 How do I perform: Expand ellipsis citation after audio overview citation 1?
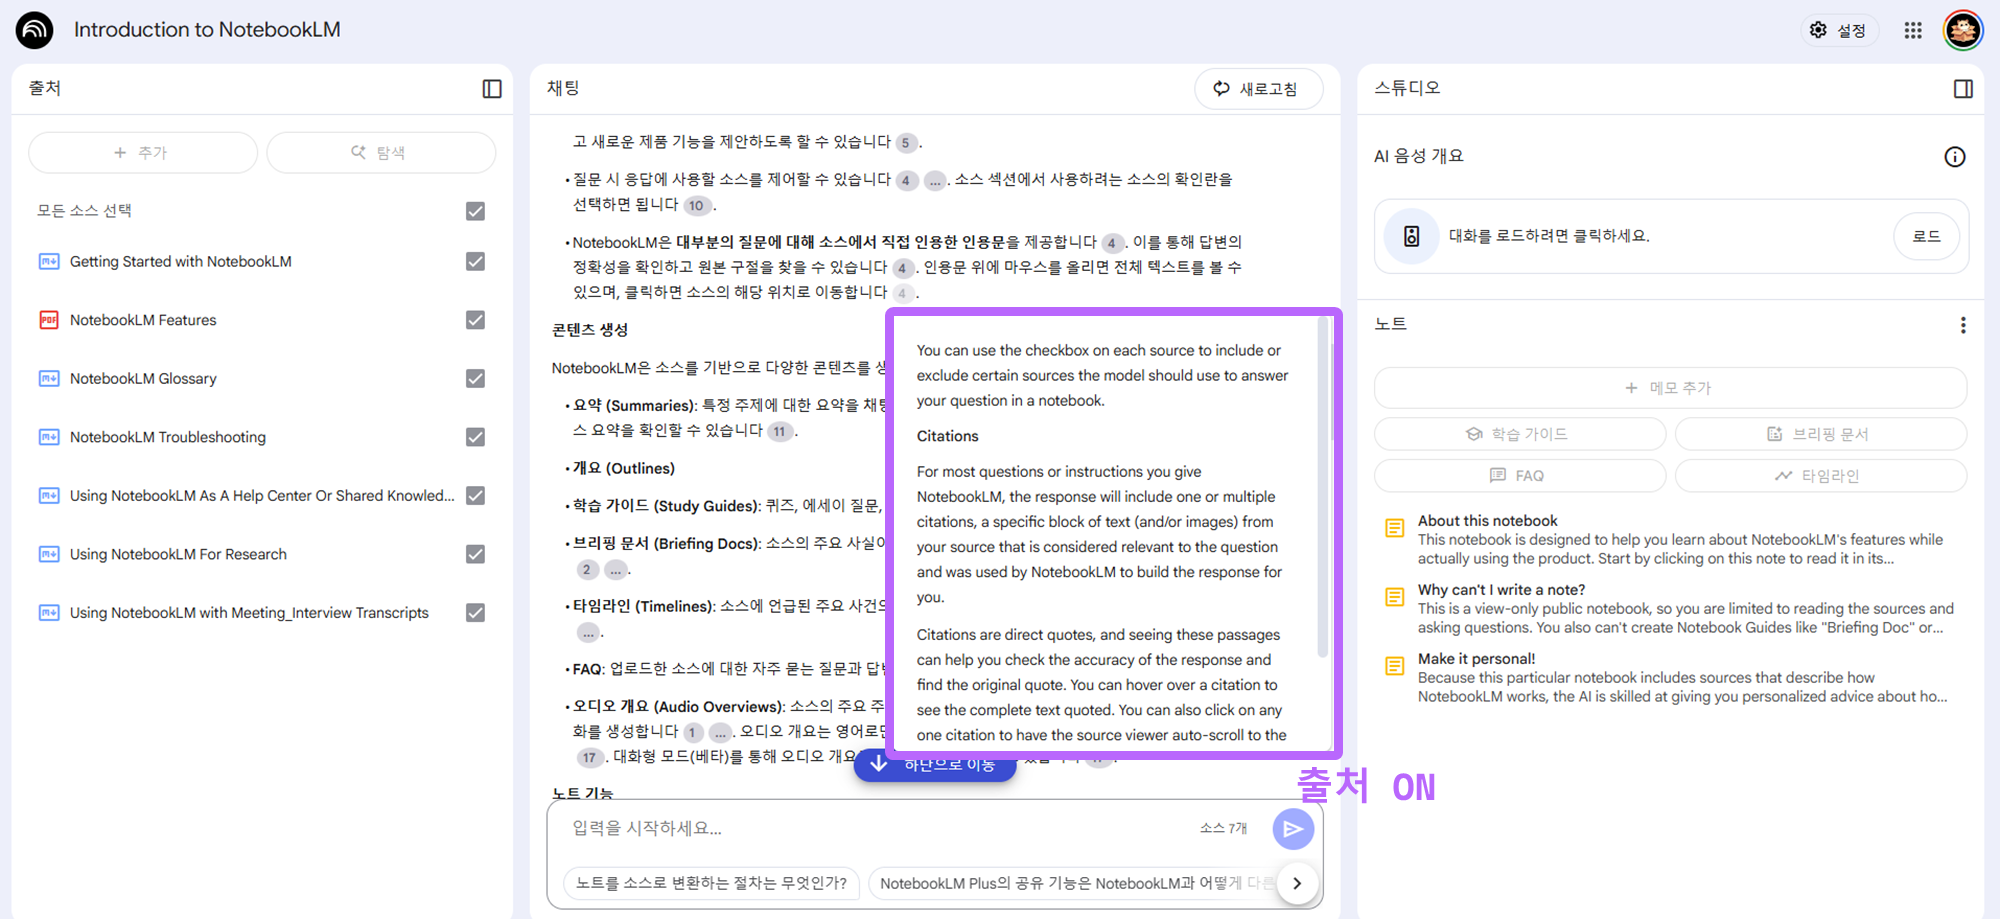(x=720, y=733)
